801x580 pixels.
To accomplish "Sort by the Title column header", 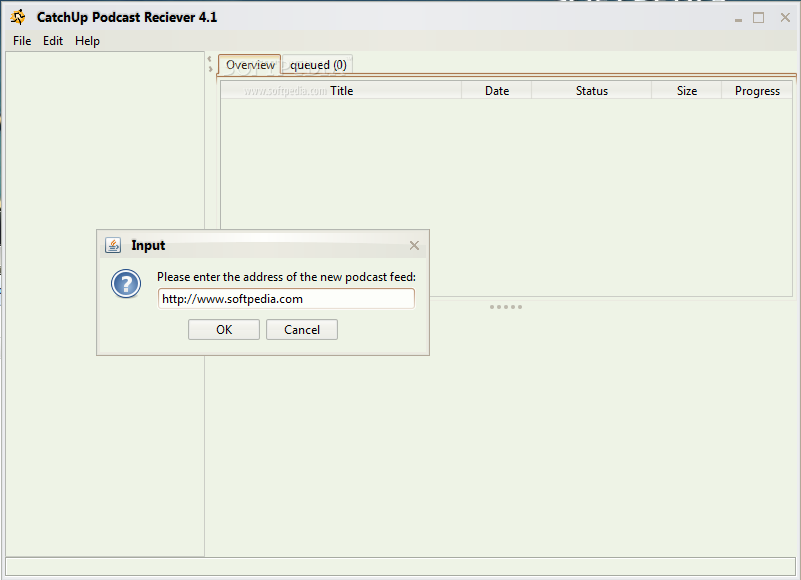I will click(x=341, y=91).
